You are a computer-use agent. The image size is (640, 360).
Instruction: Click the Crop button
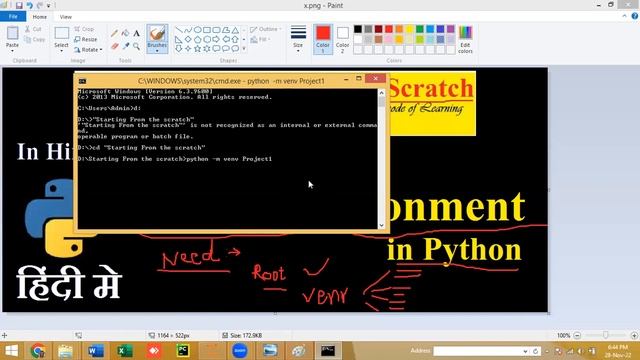tap(84, 29)
